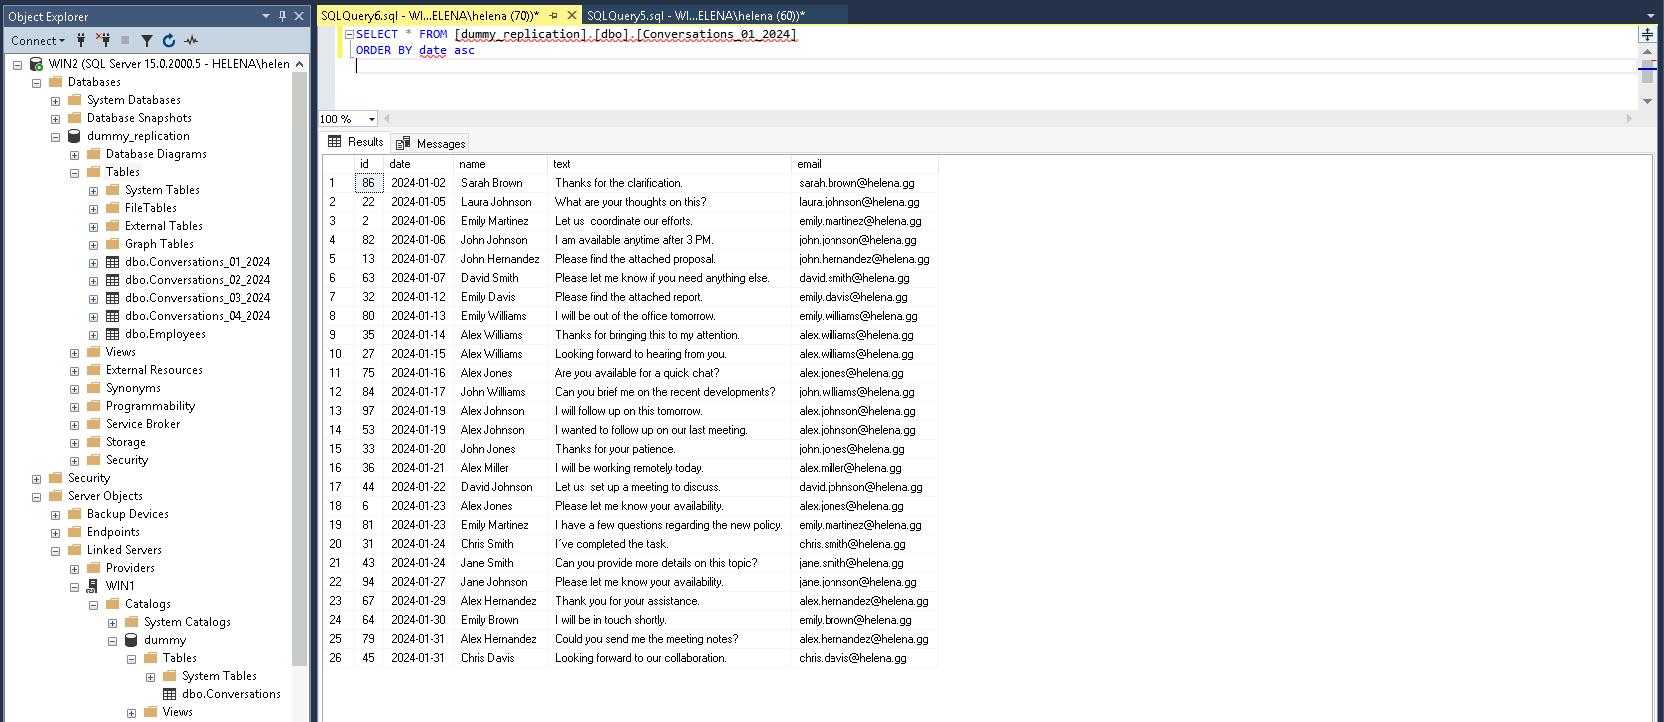Image resolution: width=1664 pixels, height=722 pixels.
Task: Click the WIN2 server icon in tree
Action: [x=36, y=64]
